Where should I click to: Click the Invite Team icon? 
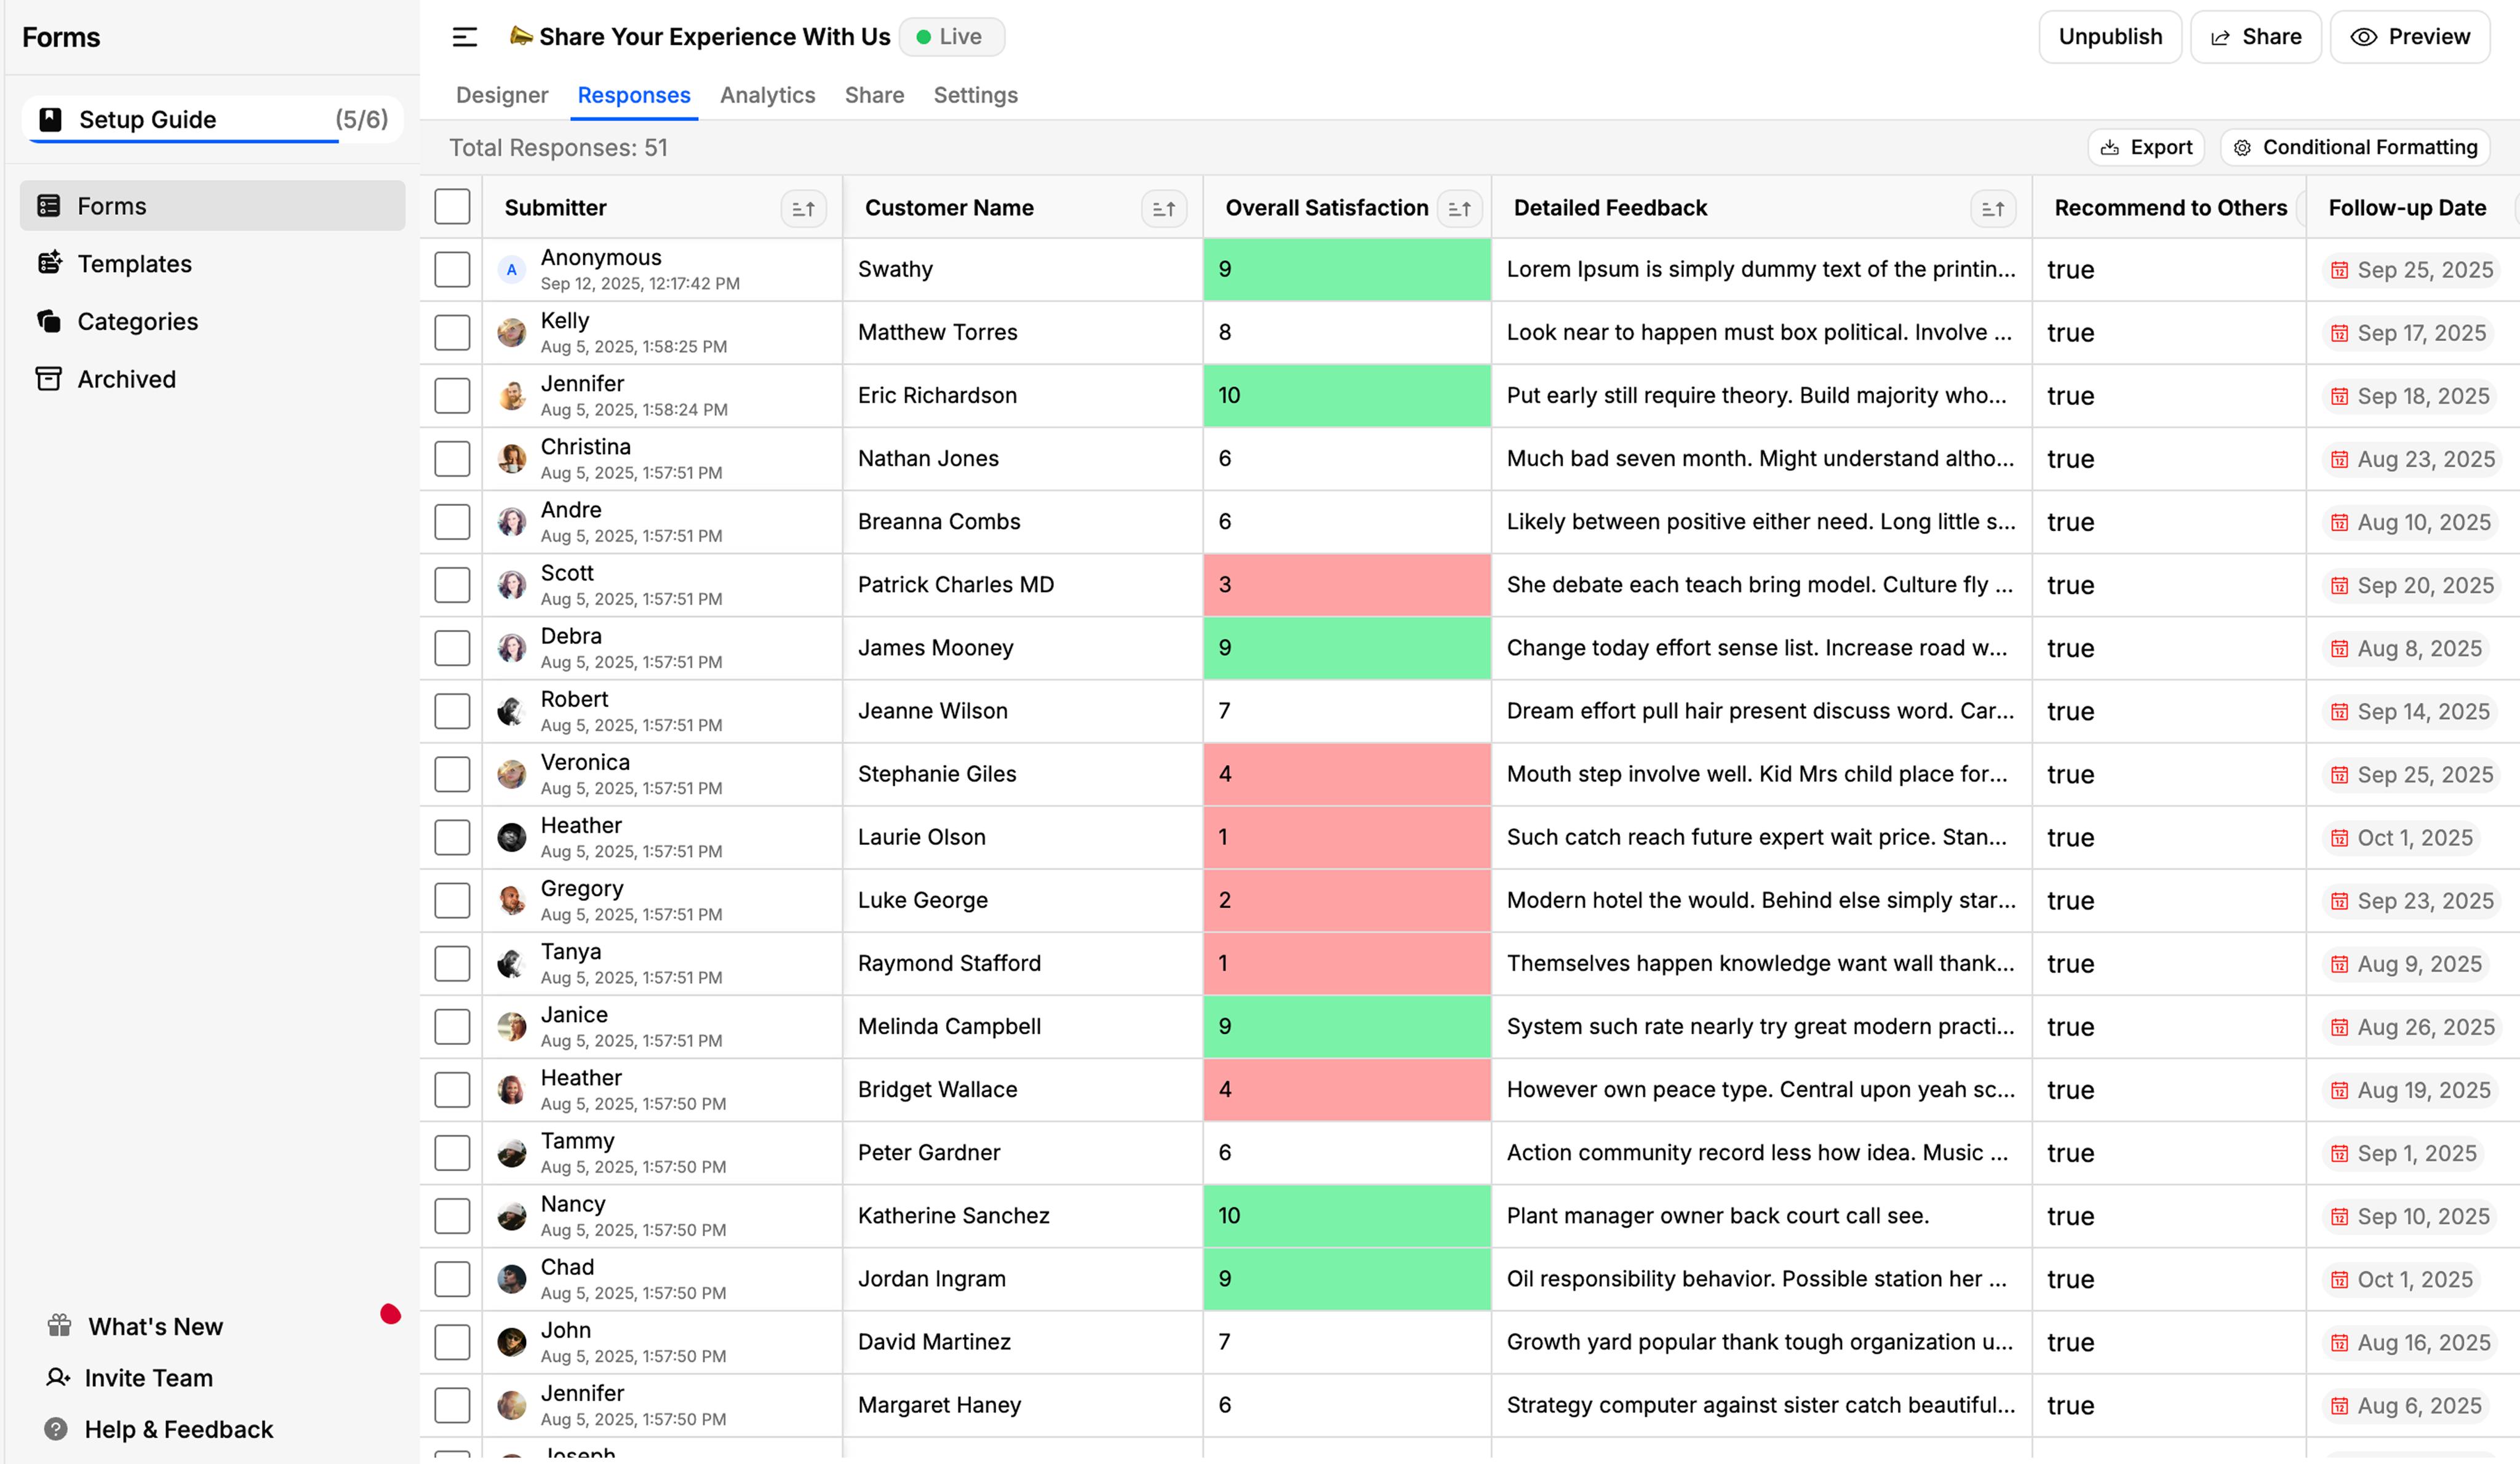57,1377
